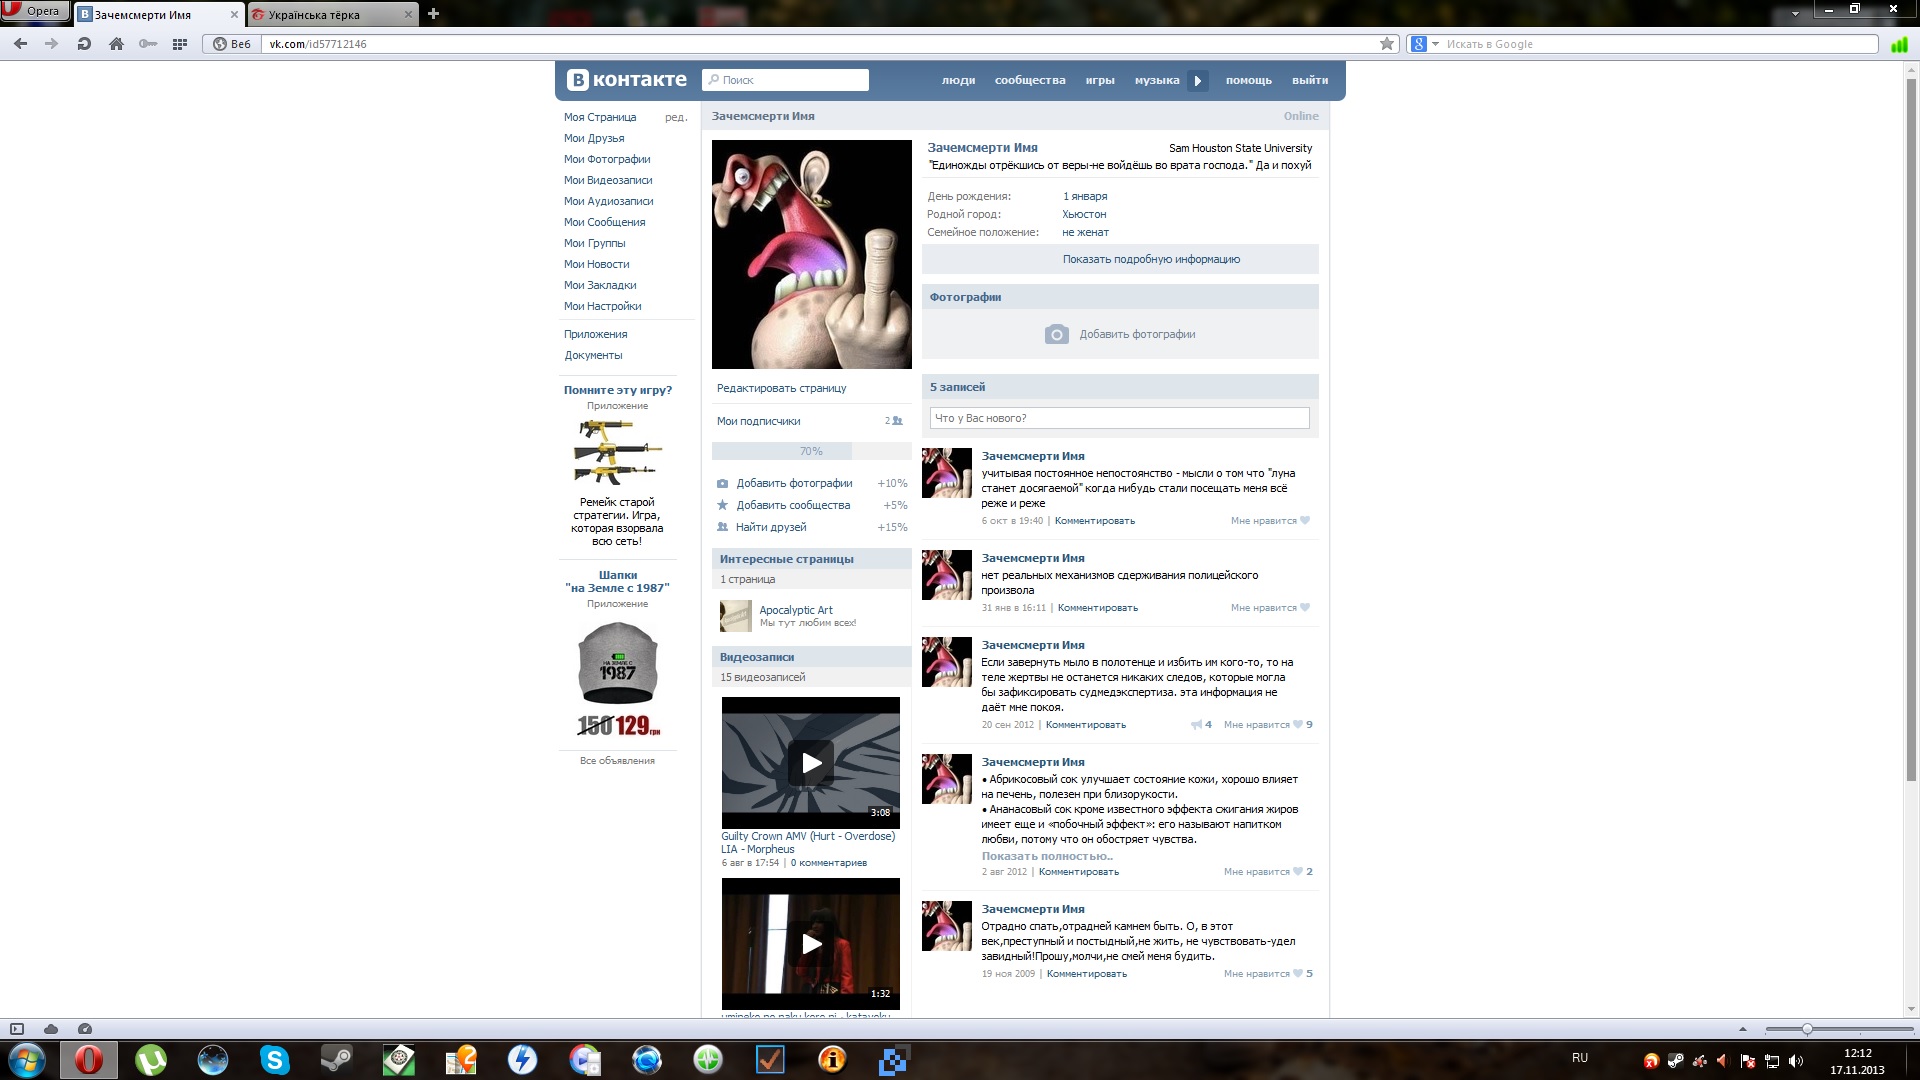Click the repost megaphone icon showing 4

pyautogui.click(x=1196, y=724)
